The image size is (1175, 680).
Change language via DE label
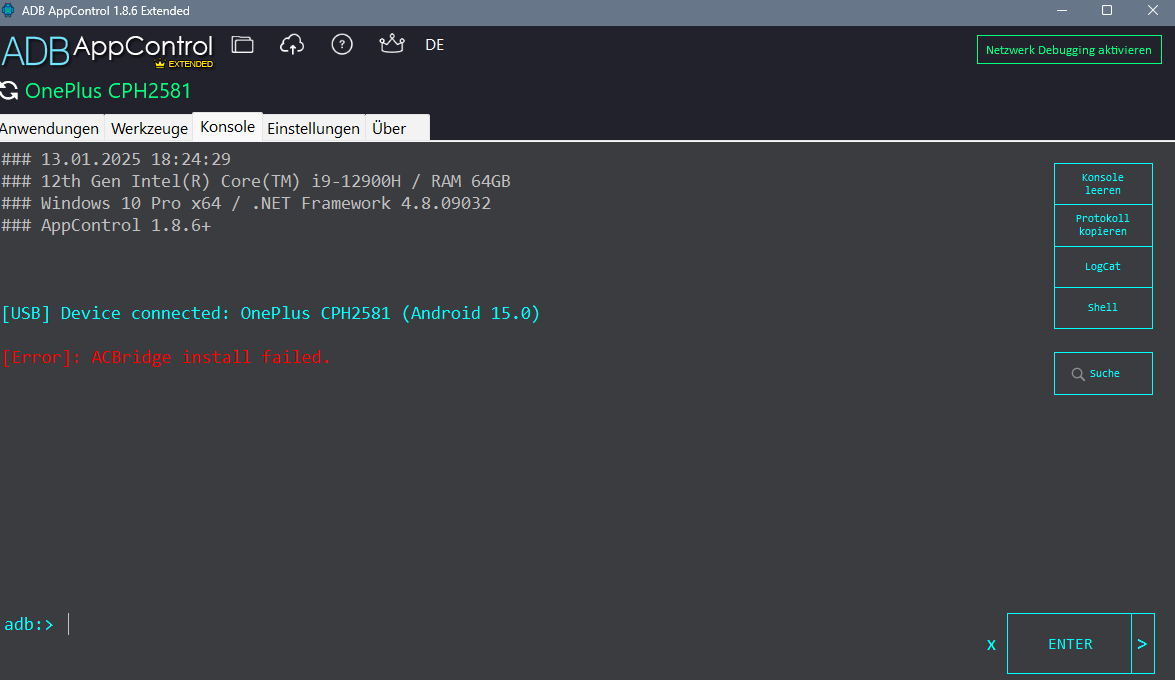tap(435, 45)
